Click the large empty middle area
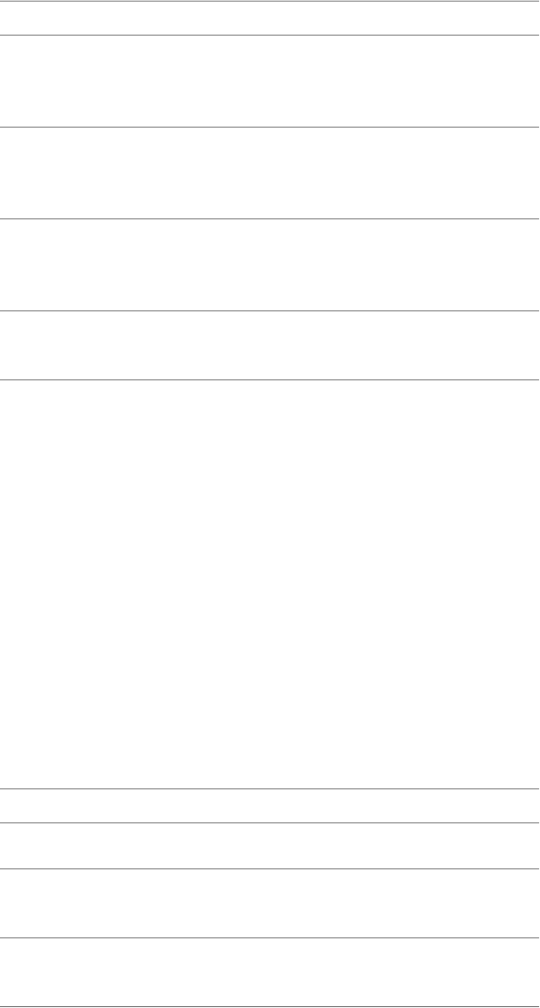540x1008 pixels. click(x=270, y=584)
